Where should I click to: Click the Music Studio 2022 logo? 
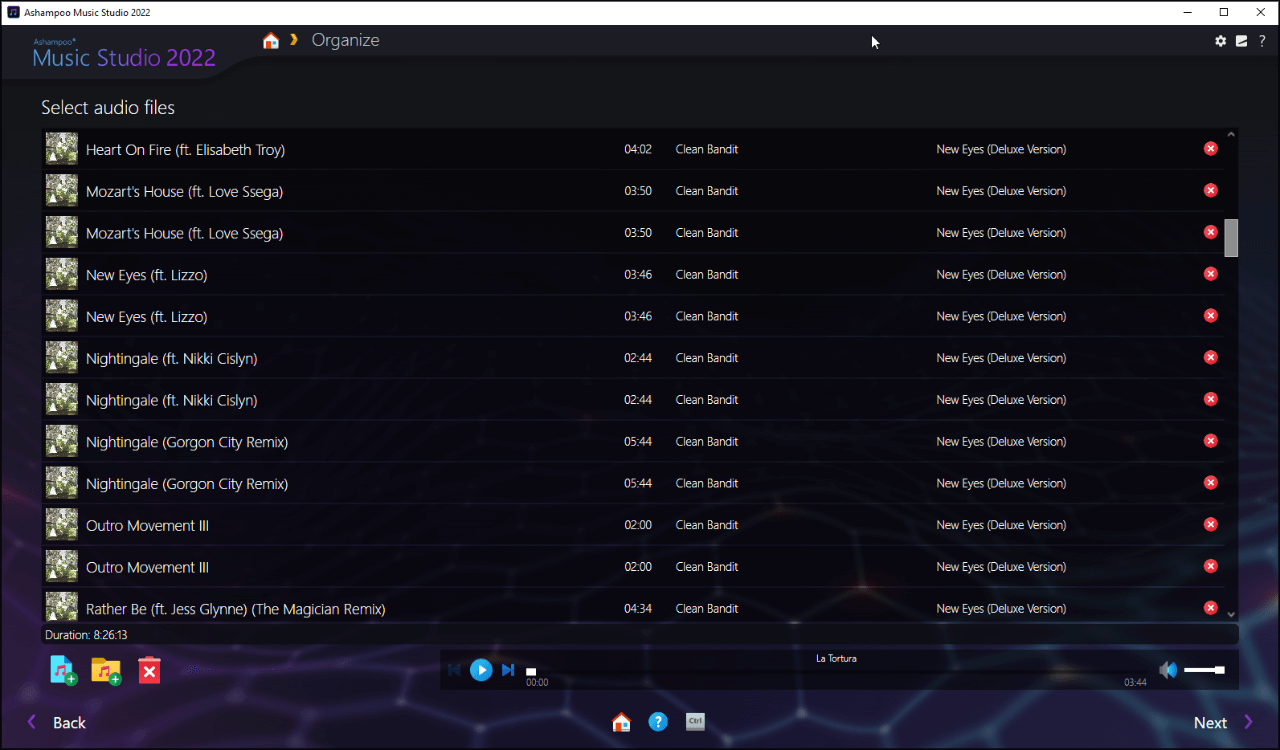click(124, 54)
